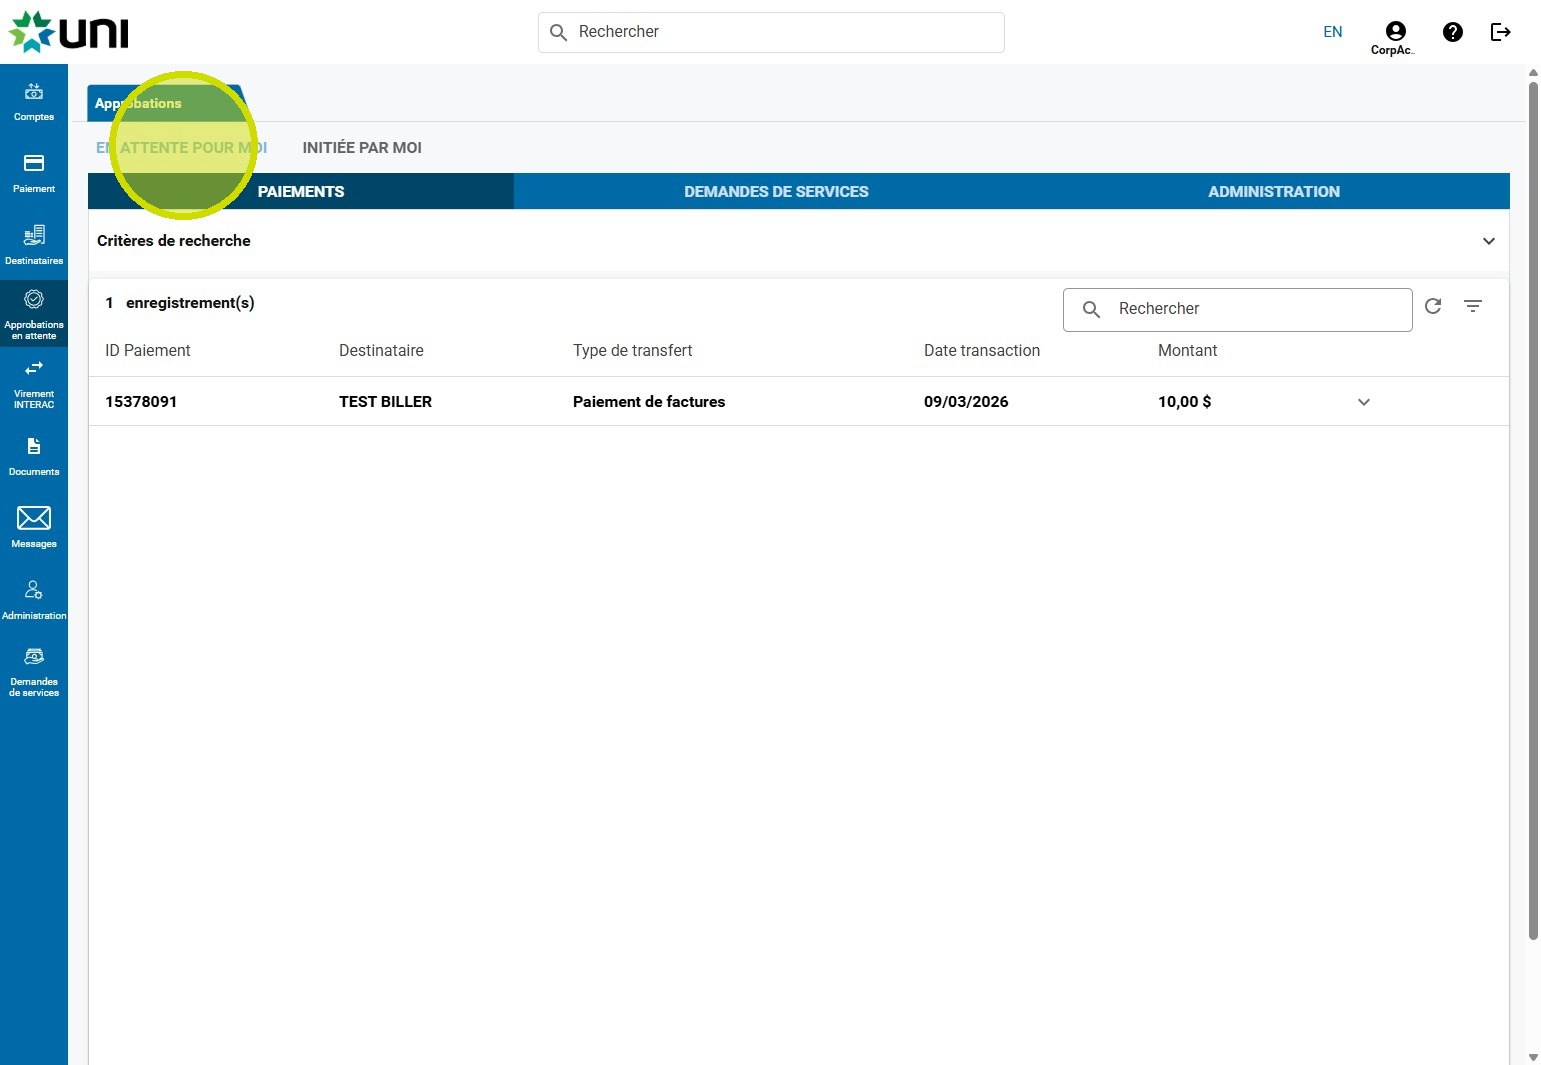
Task: Refresh the payments list
Action: pos(1433,306)
